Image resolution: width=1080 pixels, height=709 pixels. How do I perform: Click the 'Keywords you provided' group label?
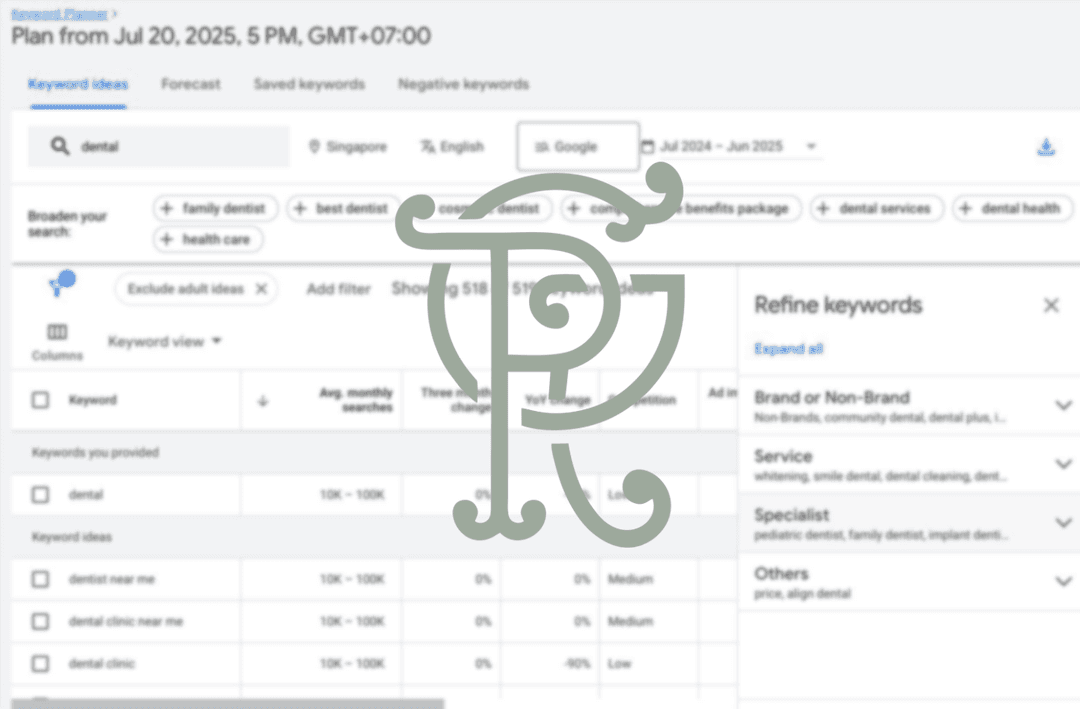95,453
